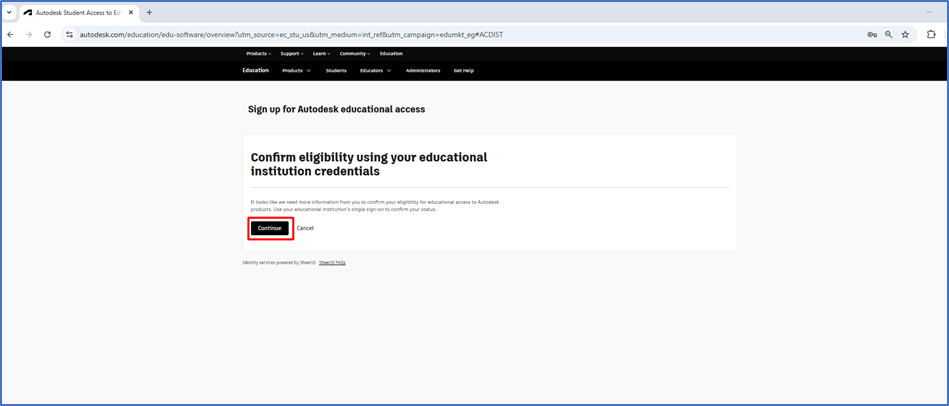Screen dimensions: 949x406
Task: Click the password manager key icon
Action: [872, 34]
